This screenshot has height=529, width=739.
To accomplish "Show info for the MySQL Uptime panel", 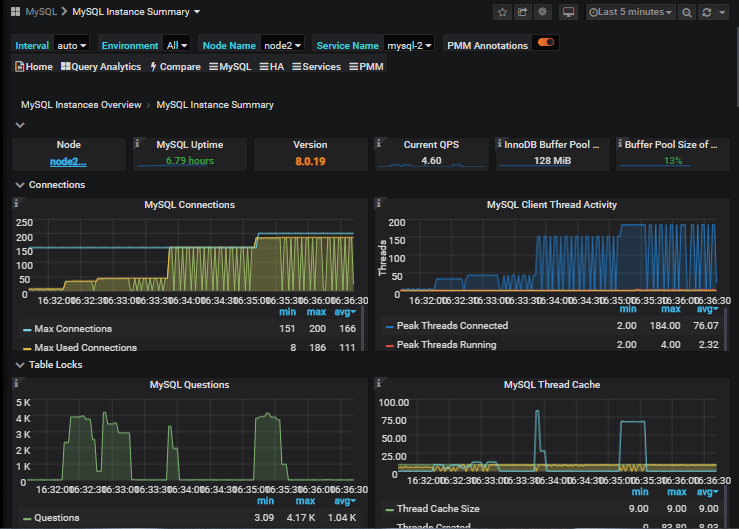I will click(x=137, y=143).
